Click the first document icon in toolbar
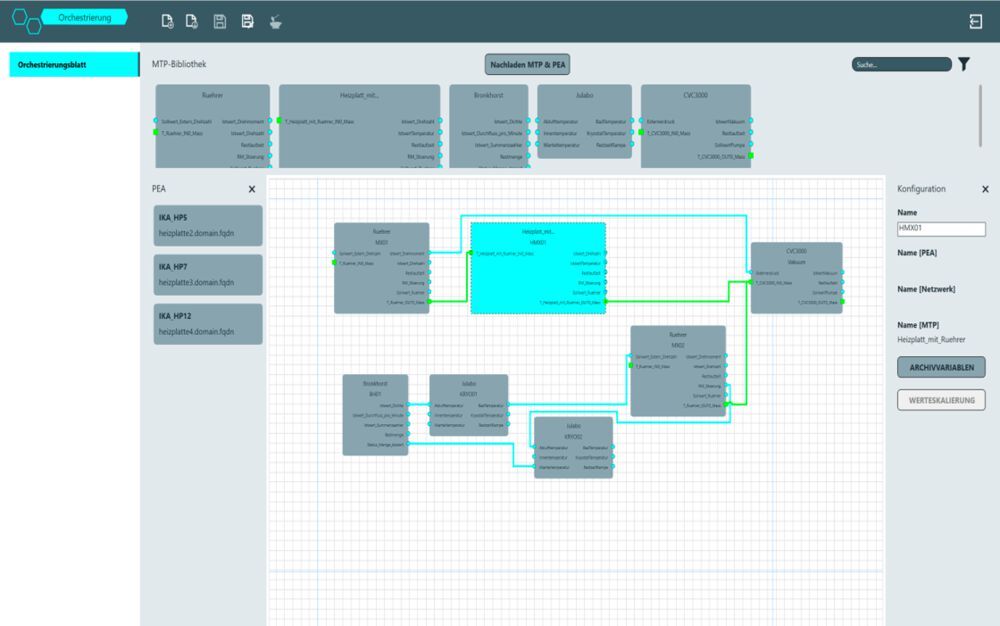This screenshot has width=1000, height=626. [167, 21]
